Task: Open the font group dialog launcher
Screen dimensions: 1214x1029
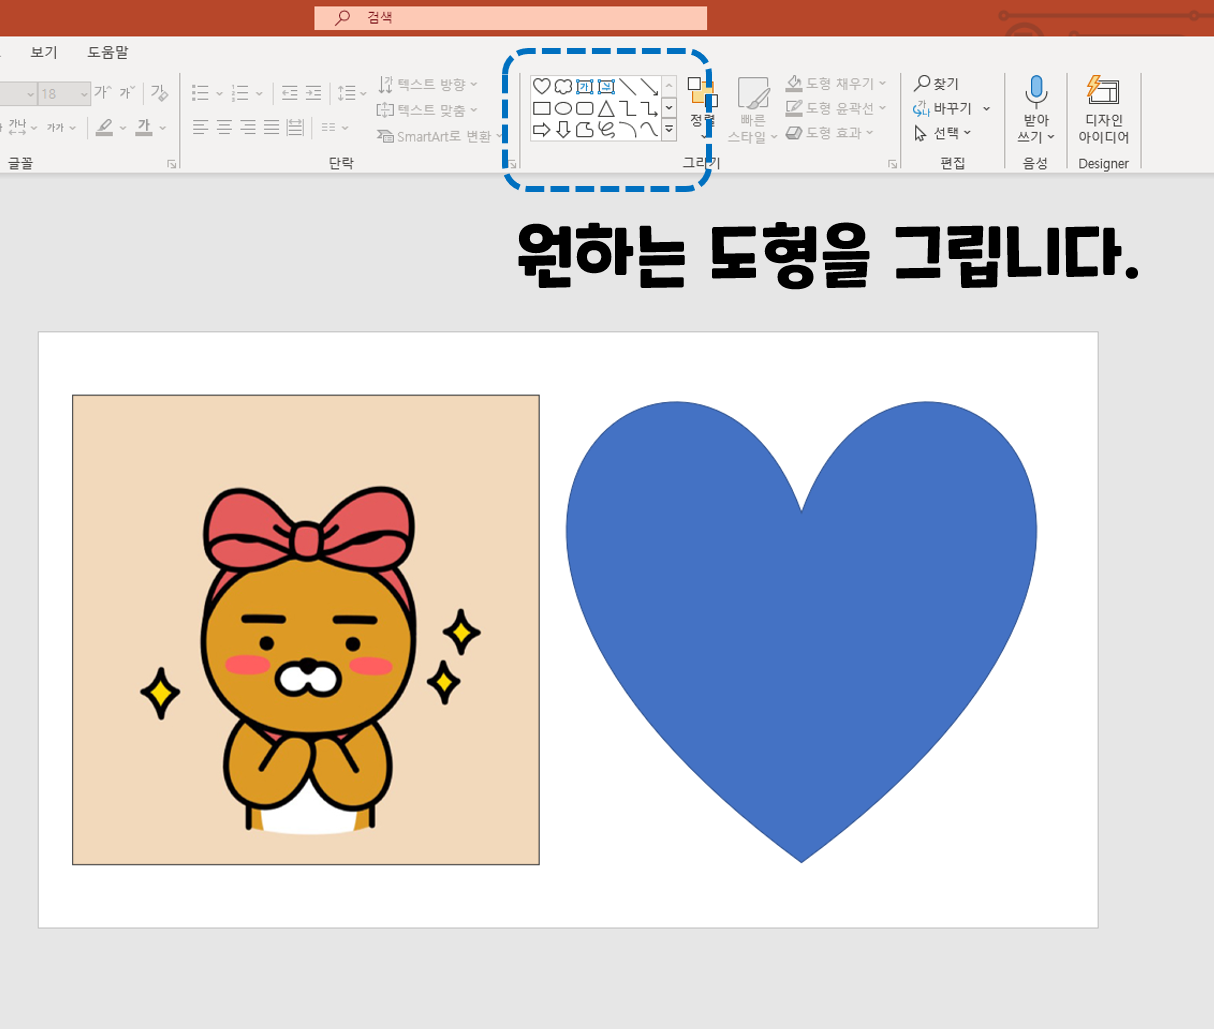Action: [x=172, y=164]
